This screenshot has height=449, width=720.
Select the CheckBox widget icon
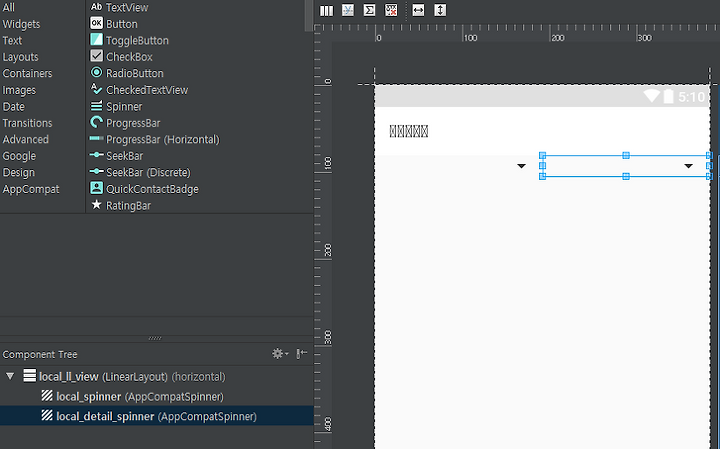pyautogui.click(x=96, y=56)
